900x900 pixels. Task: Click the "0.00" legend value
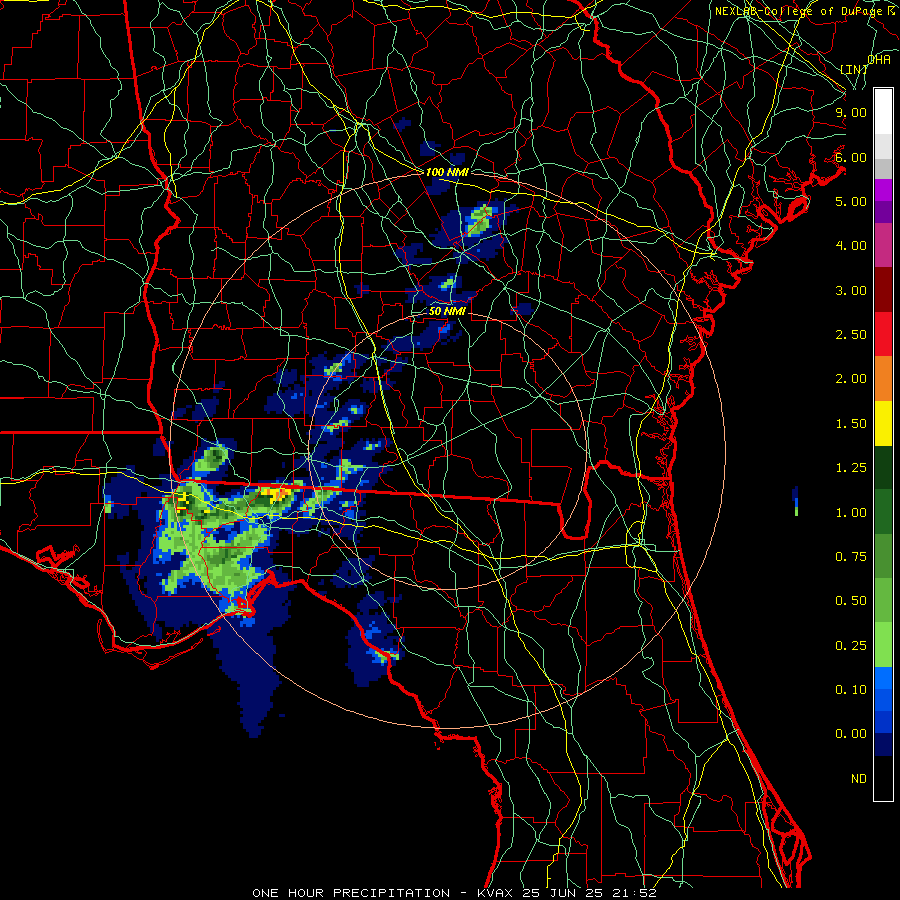click(851, 734)
